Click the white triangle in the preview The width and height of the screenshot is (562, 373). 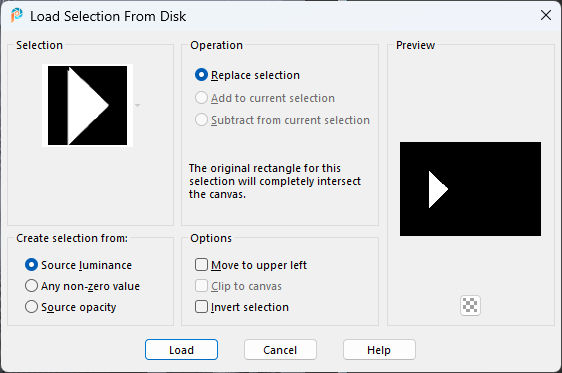point(437,190)
